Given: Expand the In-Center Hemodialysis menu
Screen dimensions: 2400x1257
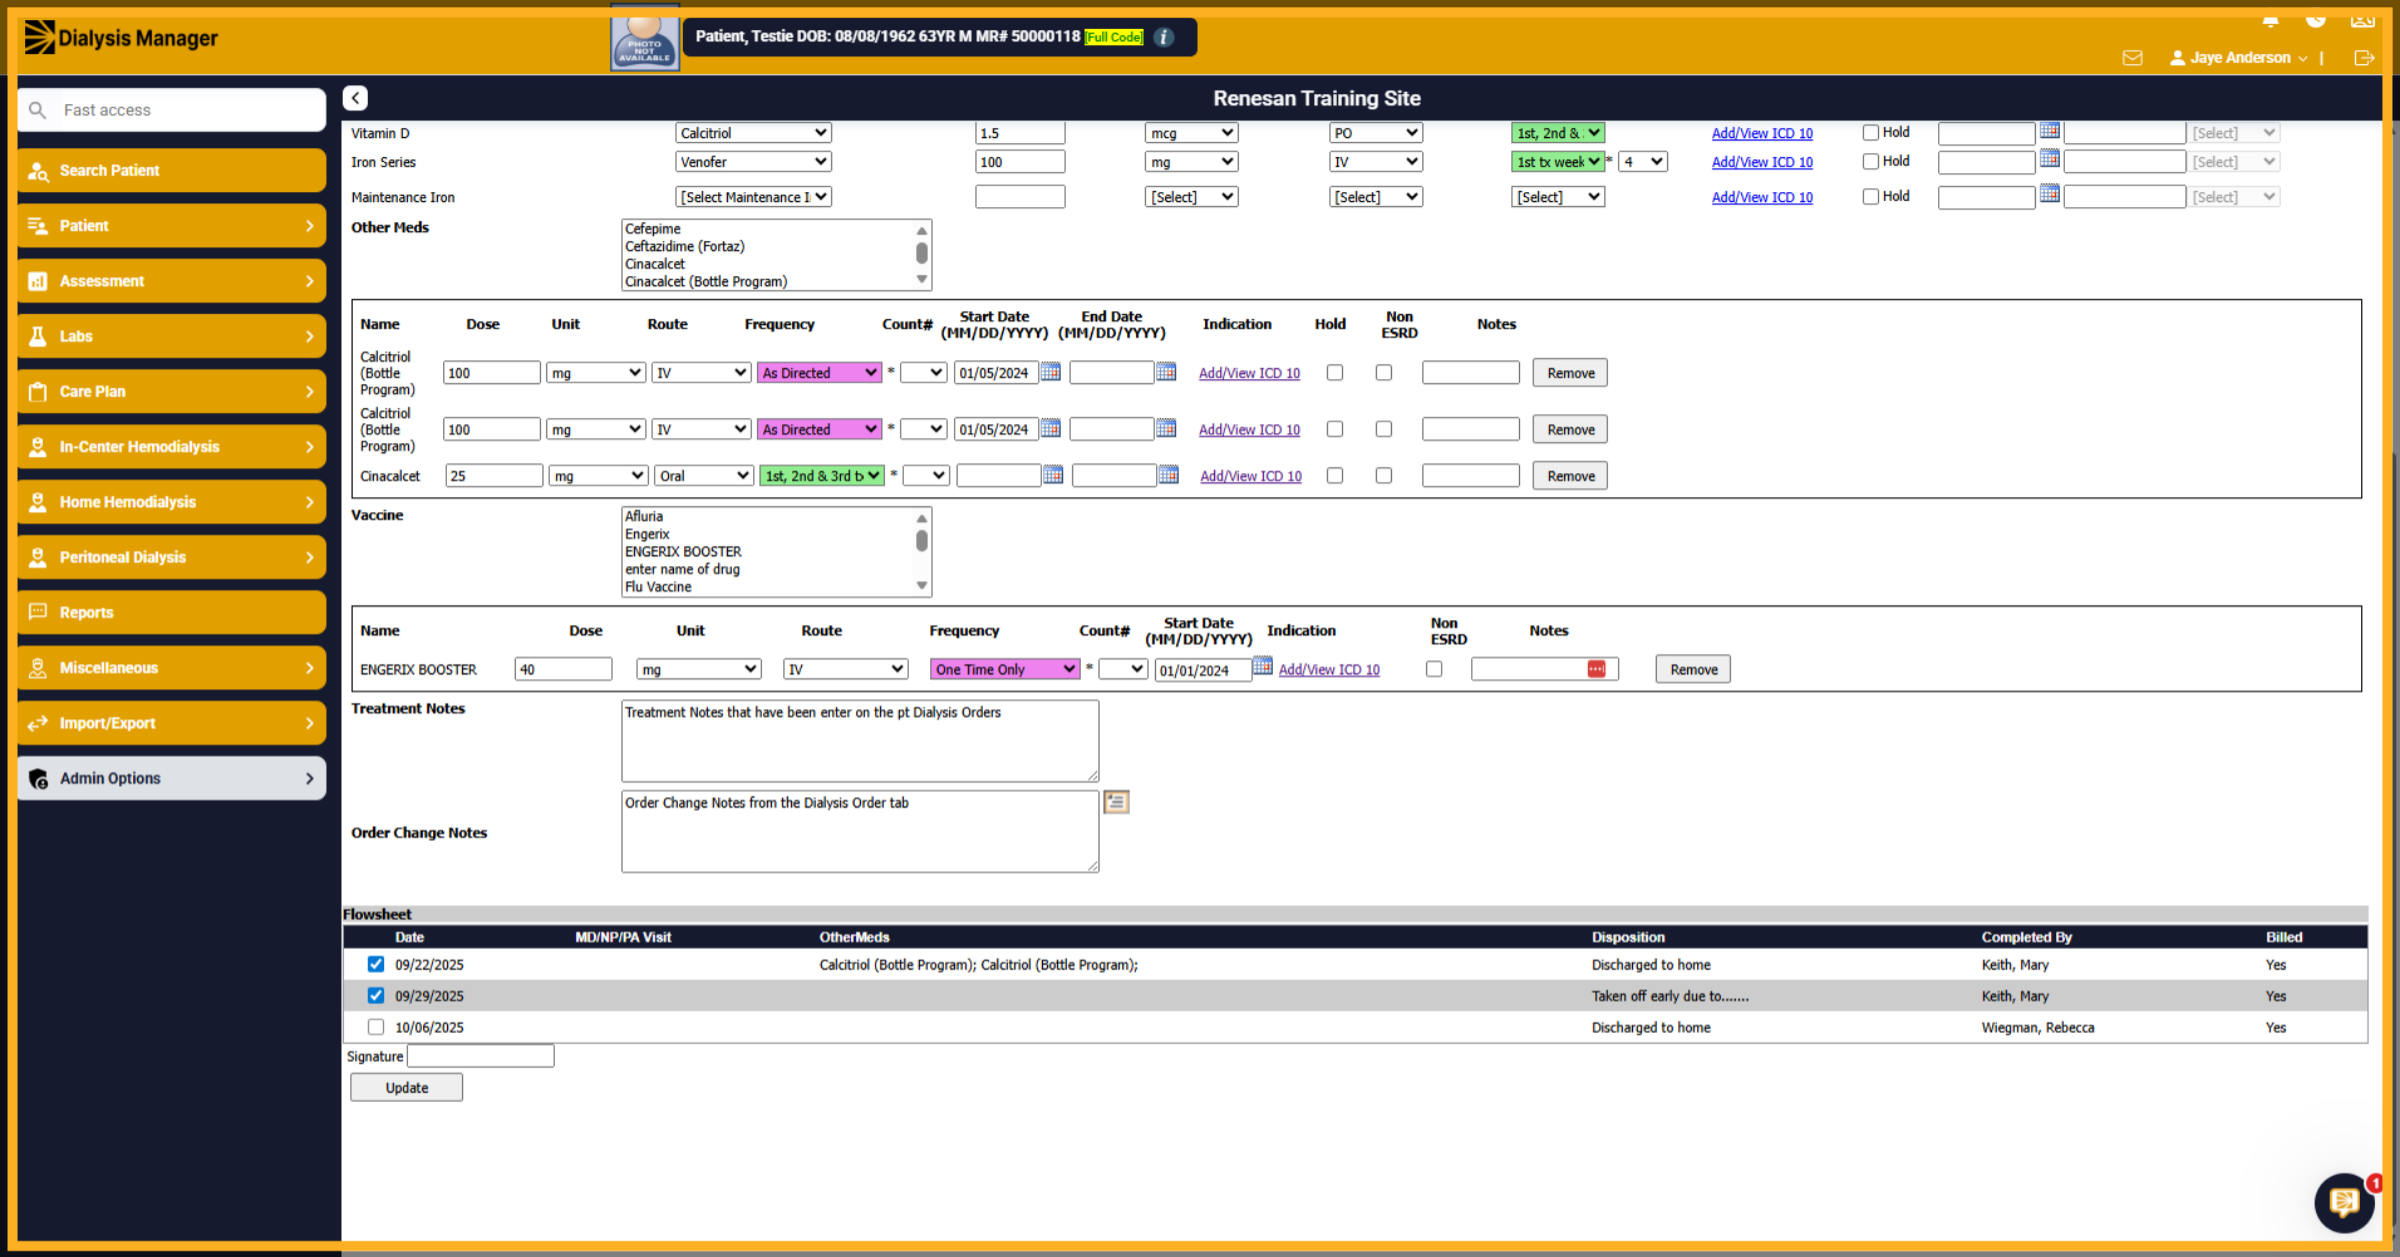Looking at the screenshot, I should pyautogui.click(x=172, y=447).
